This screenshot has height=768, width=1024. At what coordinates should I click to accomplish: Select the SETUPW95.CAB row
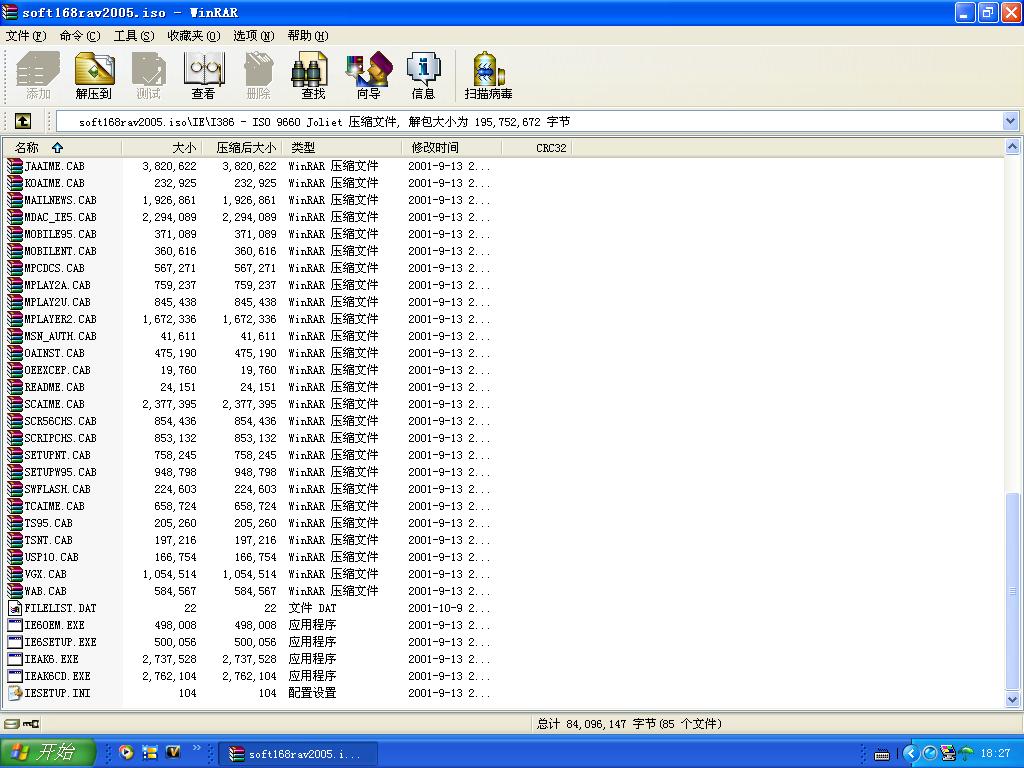[248, 472]
